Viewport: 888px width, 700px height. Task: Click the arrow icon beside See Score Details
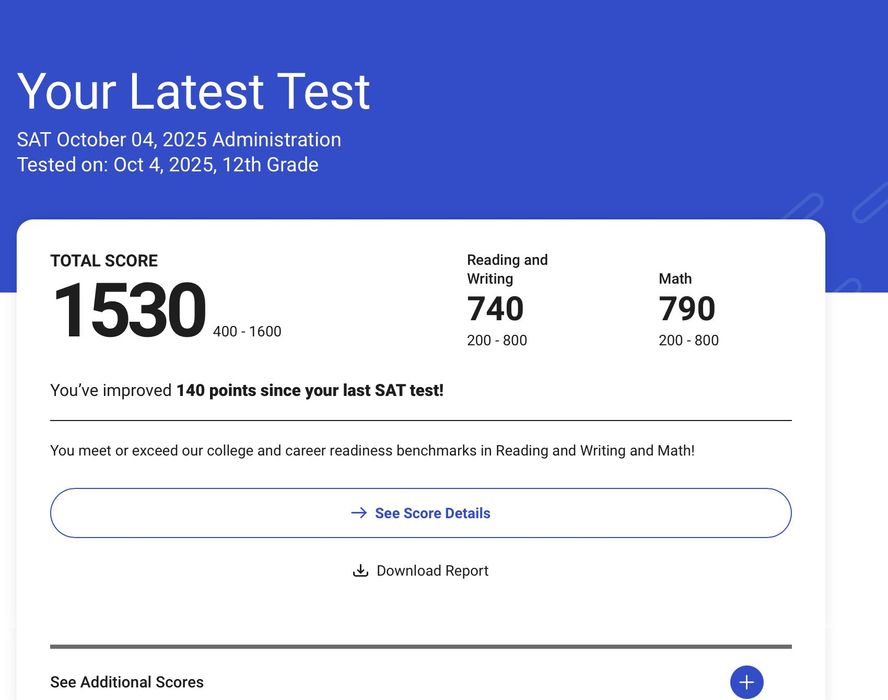tap(359, 513)
